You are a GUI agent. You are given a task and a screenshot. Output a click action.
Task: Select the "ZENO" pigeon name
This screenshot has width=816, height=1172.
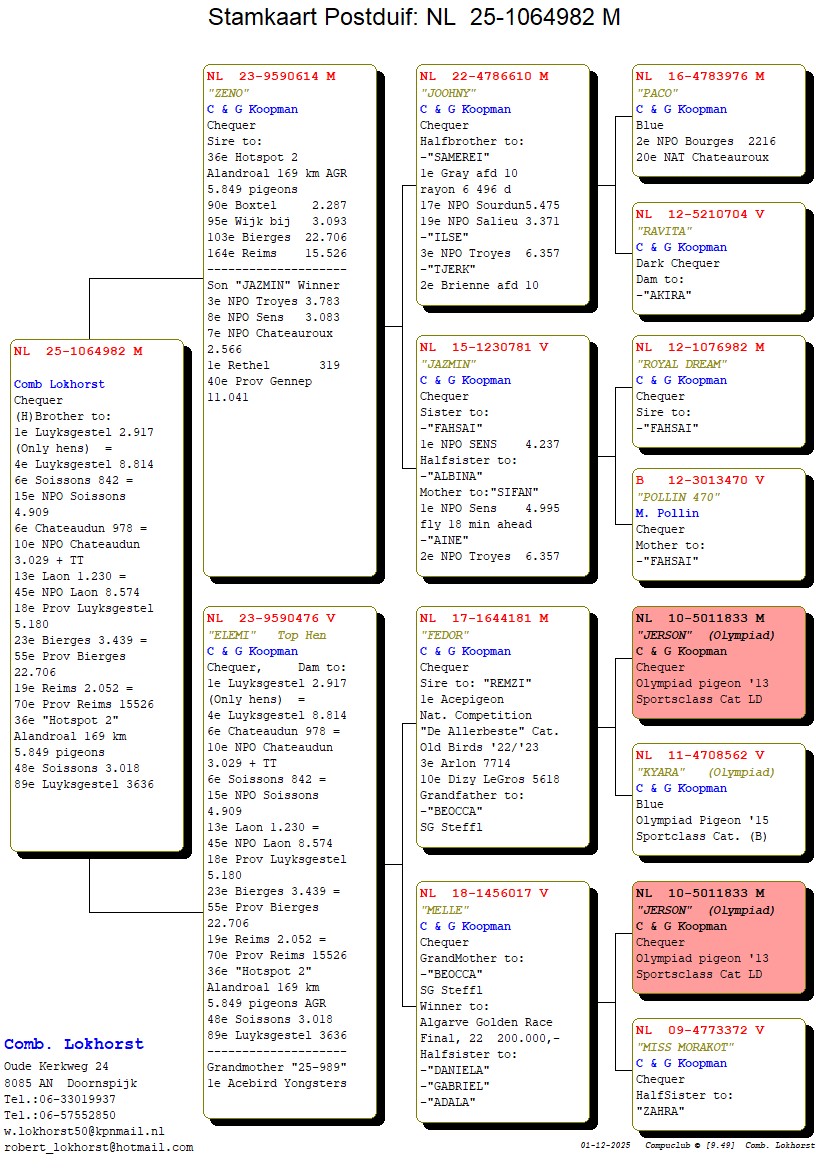pyautogui.click(x=227, y=93)
